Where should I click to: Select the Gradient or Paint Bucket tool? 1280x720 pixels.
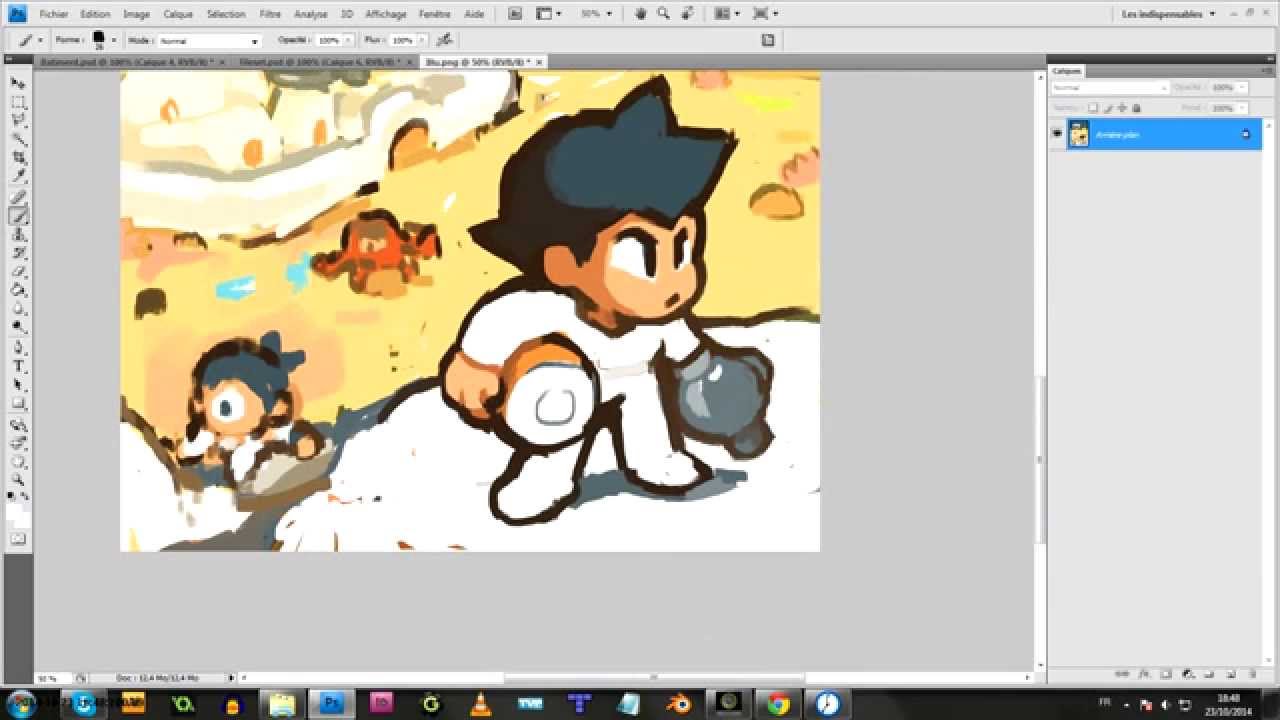coord(18,291)
